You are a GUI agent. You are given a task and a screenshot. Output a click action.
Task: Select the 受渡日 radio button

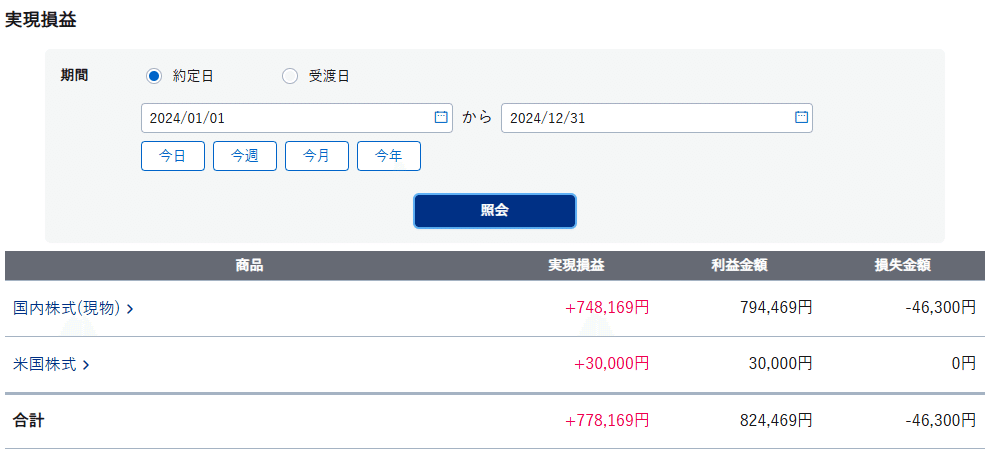coord(289,77)
